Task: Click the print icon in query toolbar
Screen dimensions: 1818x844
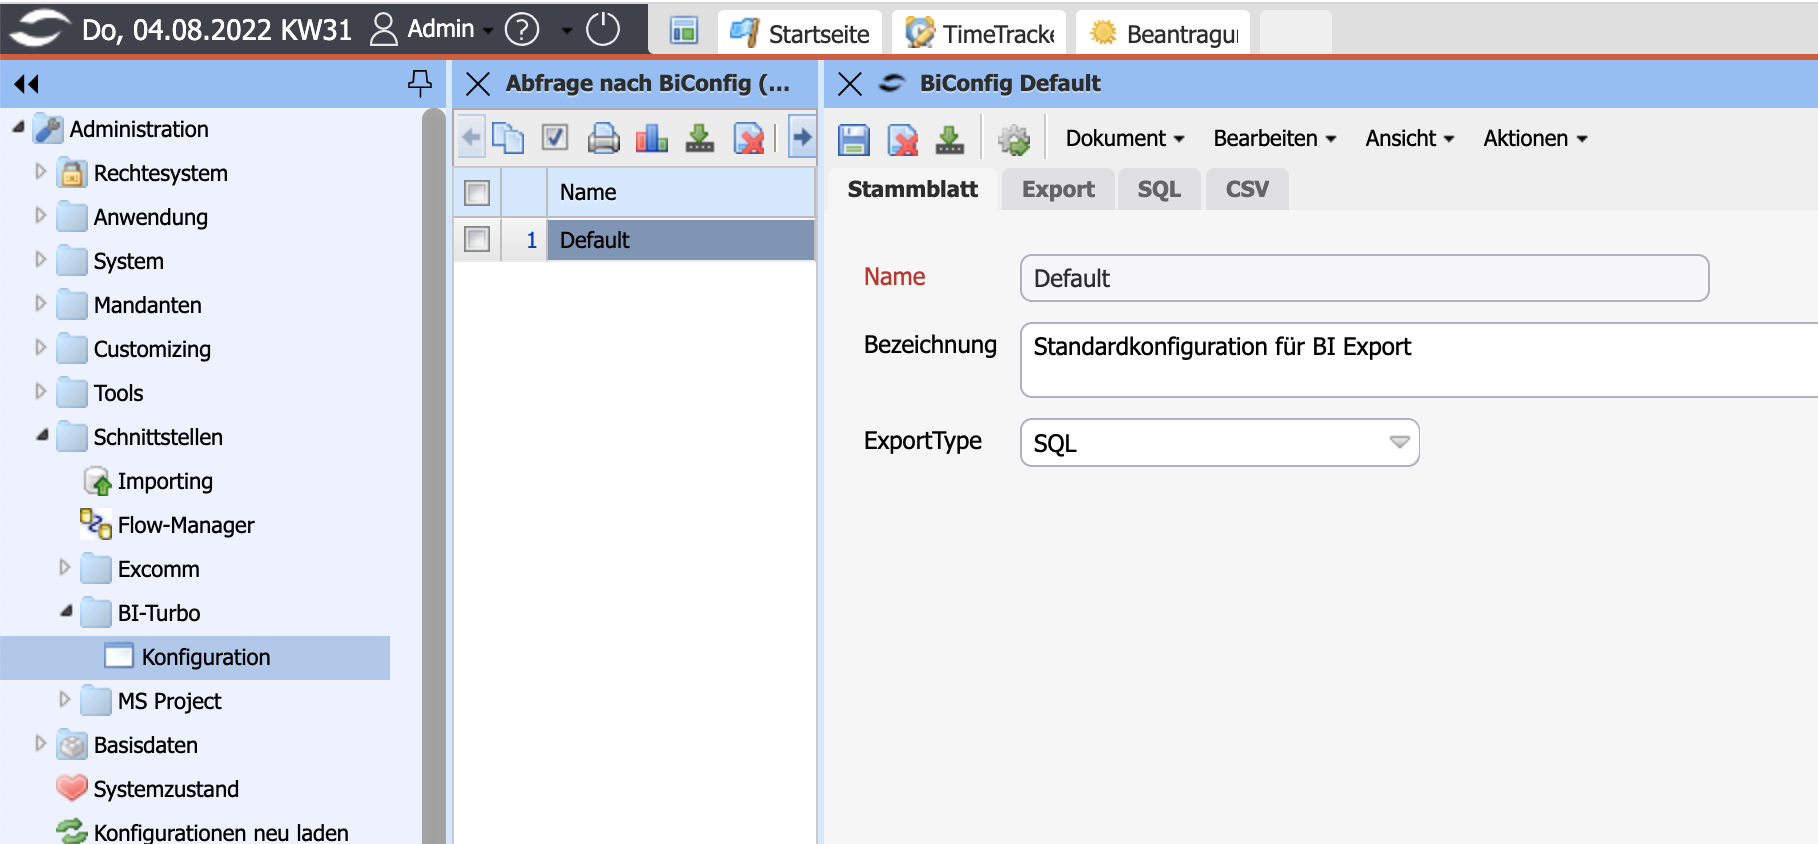Action: pyautogui.click(x=603, y=138)
